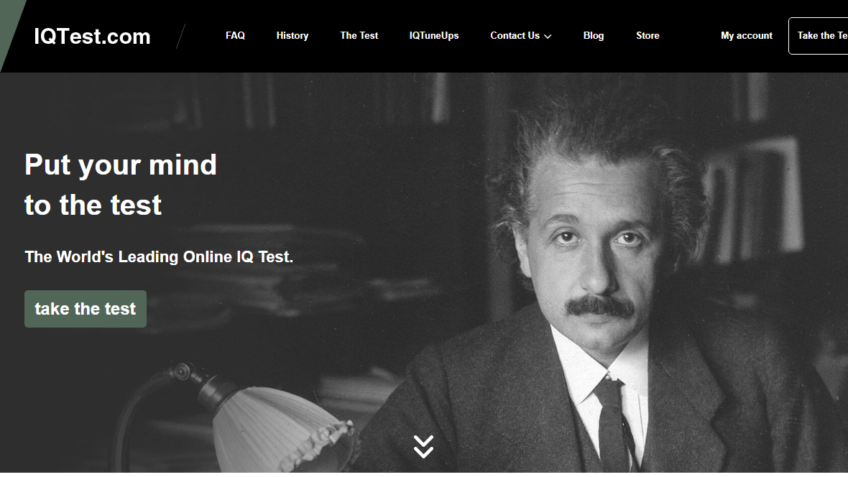Go to the Store page

coord(647,36)
